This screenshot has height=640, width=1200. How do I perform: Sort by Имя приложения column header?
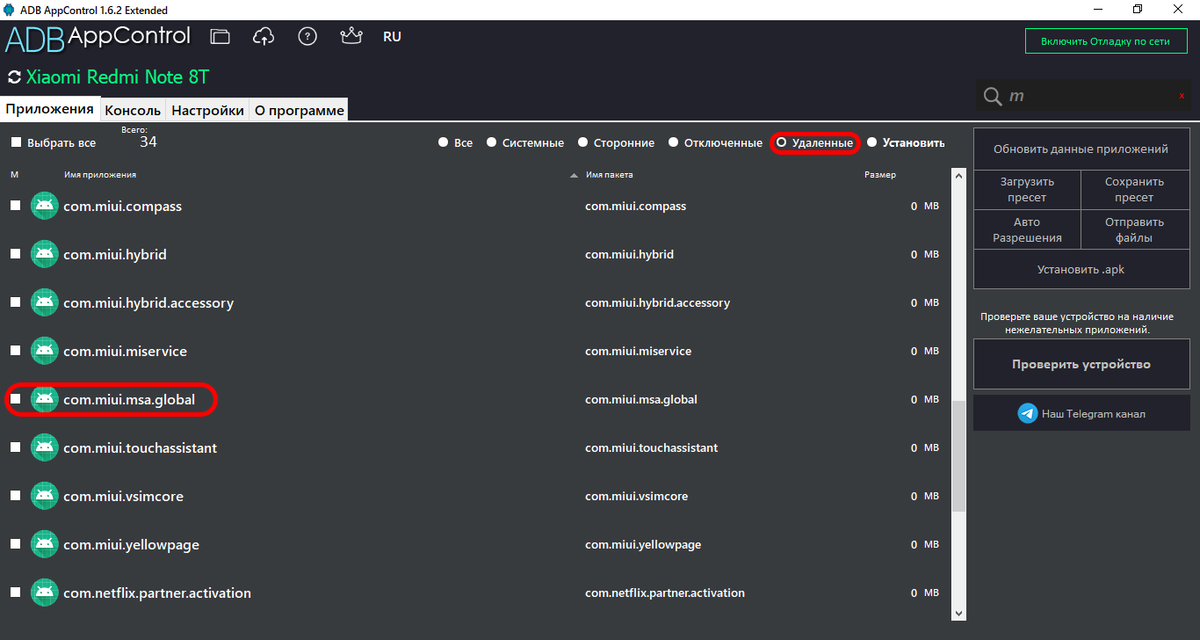99,175
